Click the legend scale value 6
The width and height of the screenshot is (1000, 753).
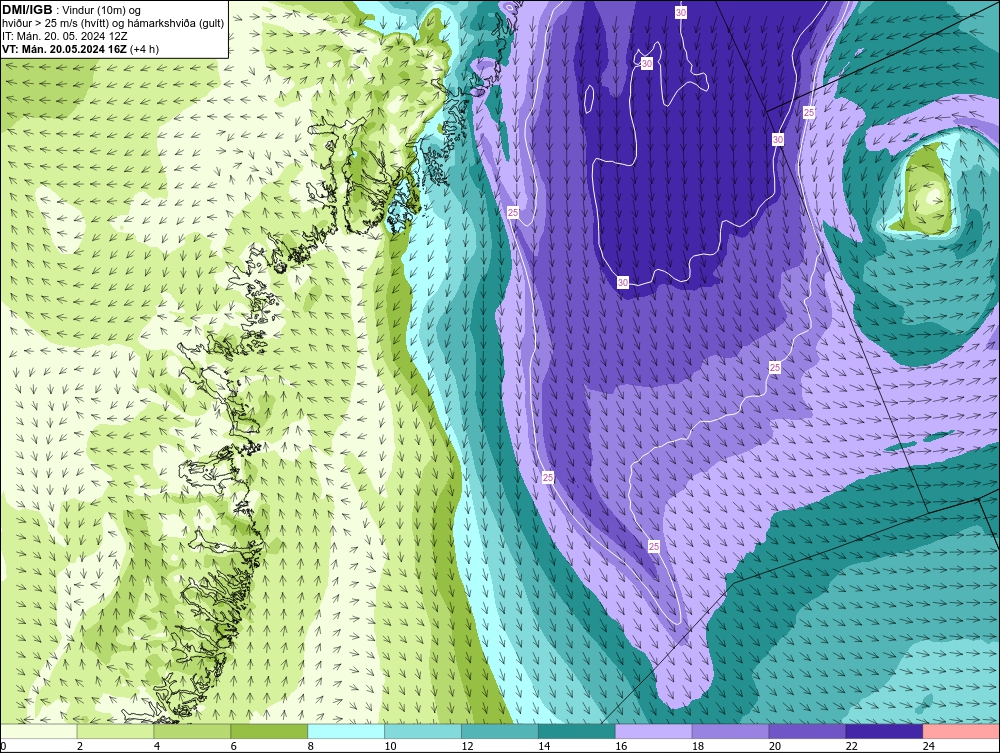tap(233, 746)
